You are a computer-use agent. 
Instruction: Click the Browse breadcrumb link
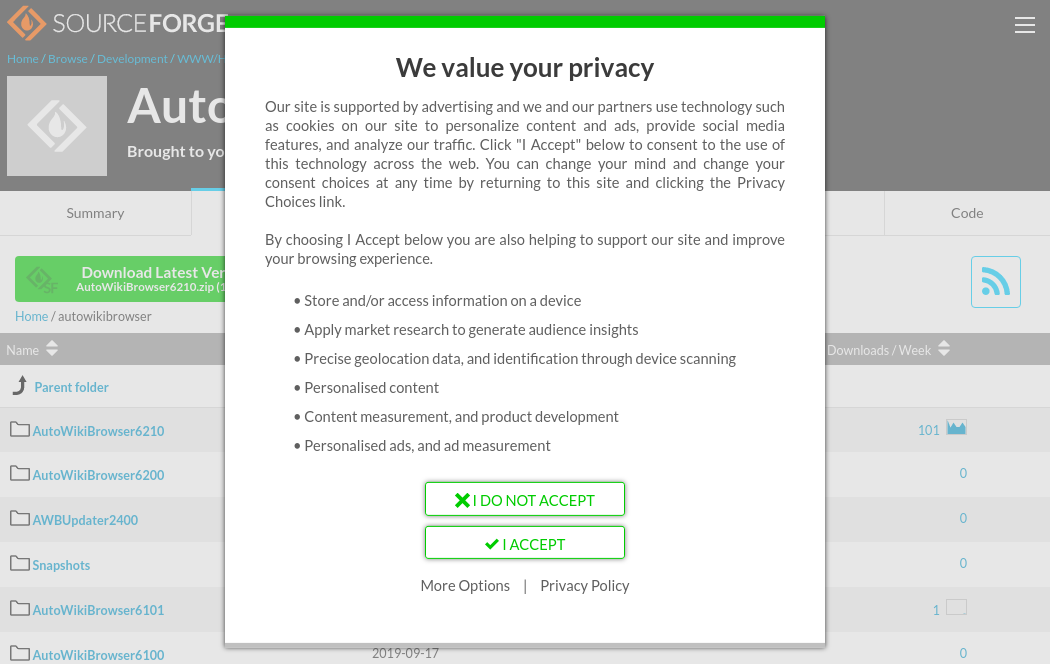[x=68, y=59]
